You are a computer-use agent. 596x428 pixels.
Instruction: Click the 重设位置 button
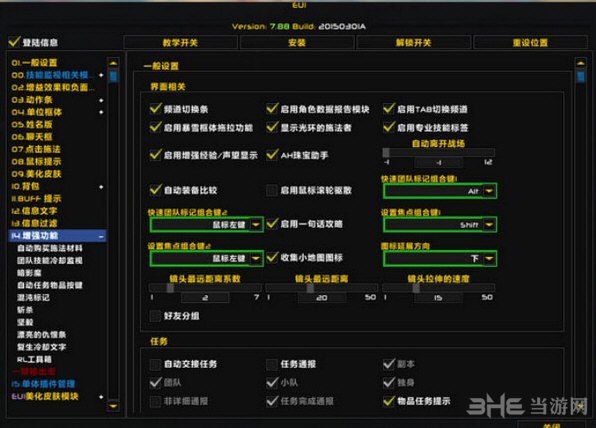530,43
